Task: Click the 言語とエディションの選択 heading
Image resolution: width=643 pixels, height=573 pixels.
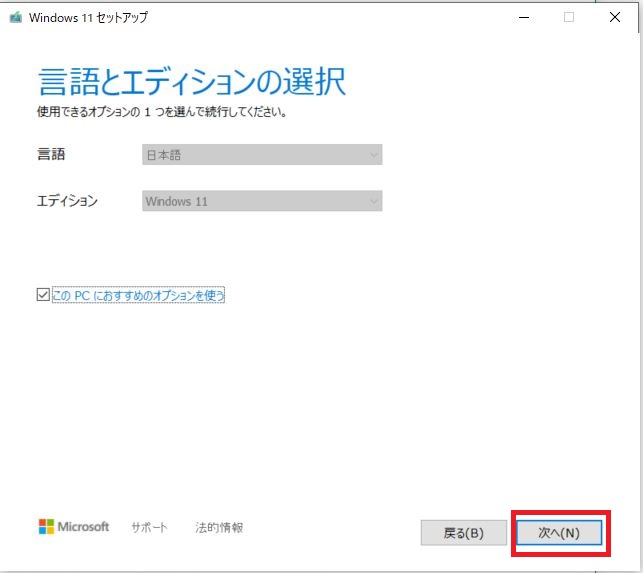Action: 191,82
